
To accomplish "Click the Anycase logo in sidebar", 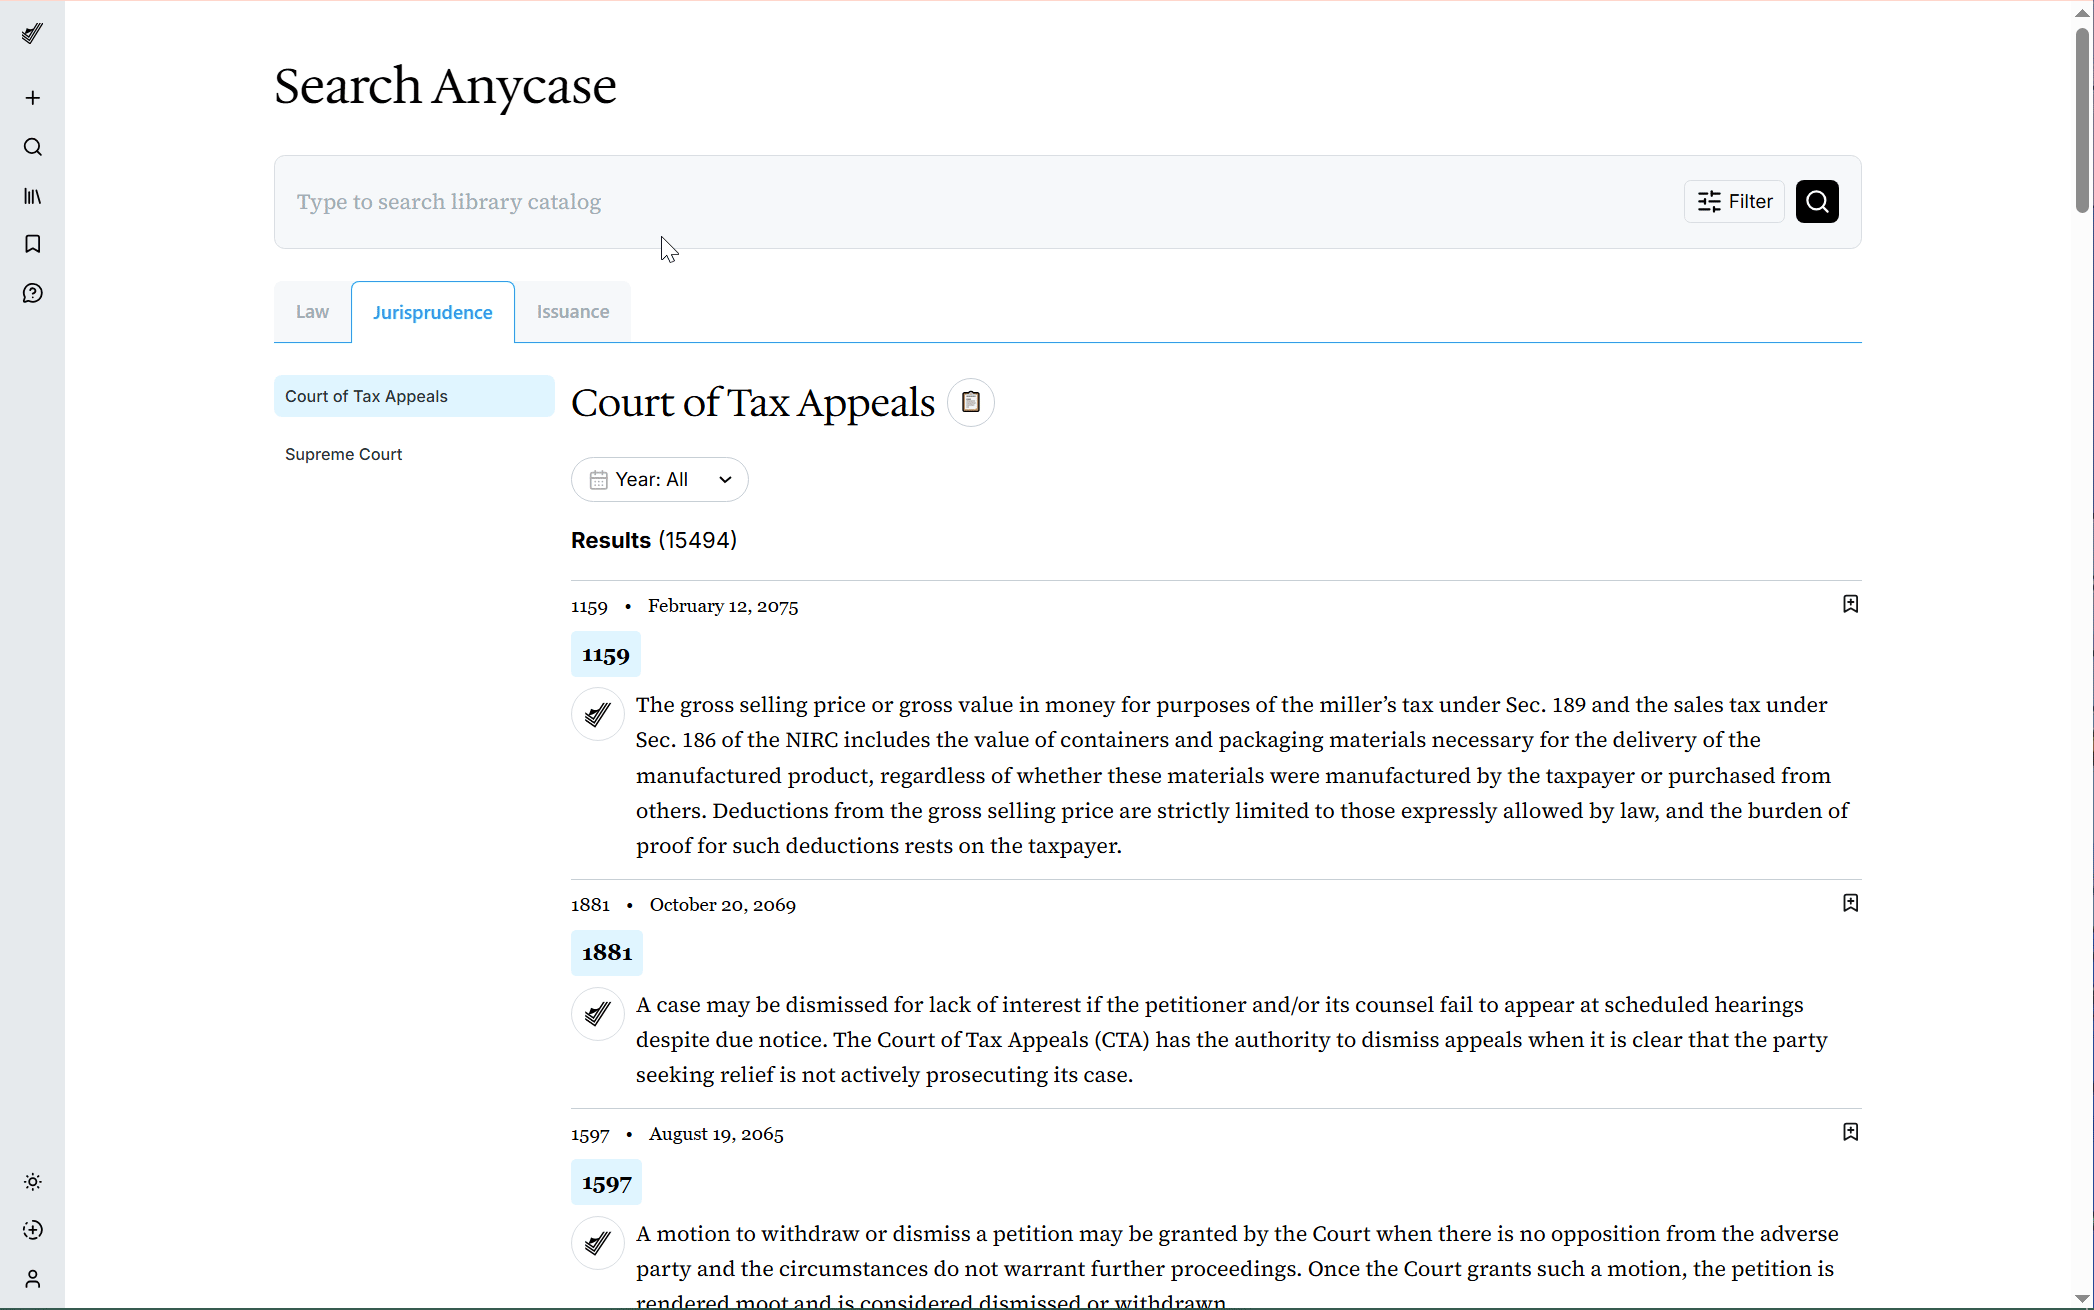I will coord(32,33).
